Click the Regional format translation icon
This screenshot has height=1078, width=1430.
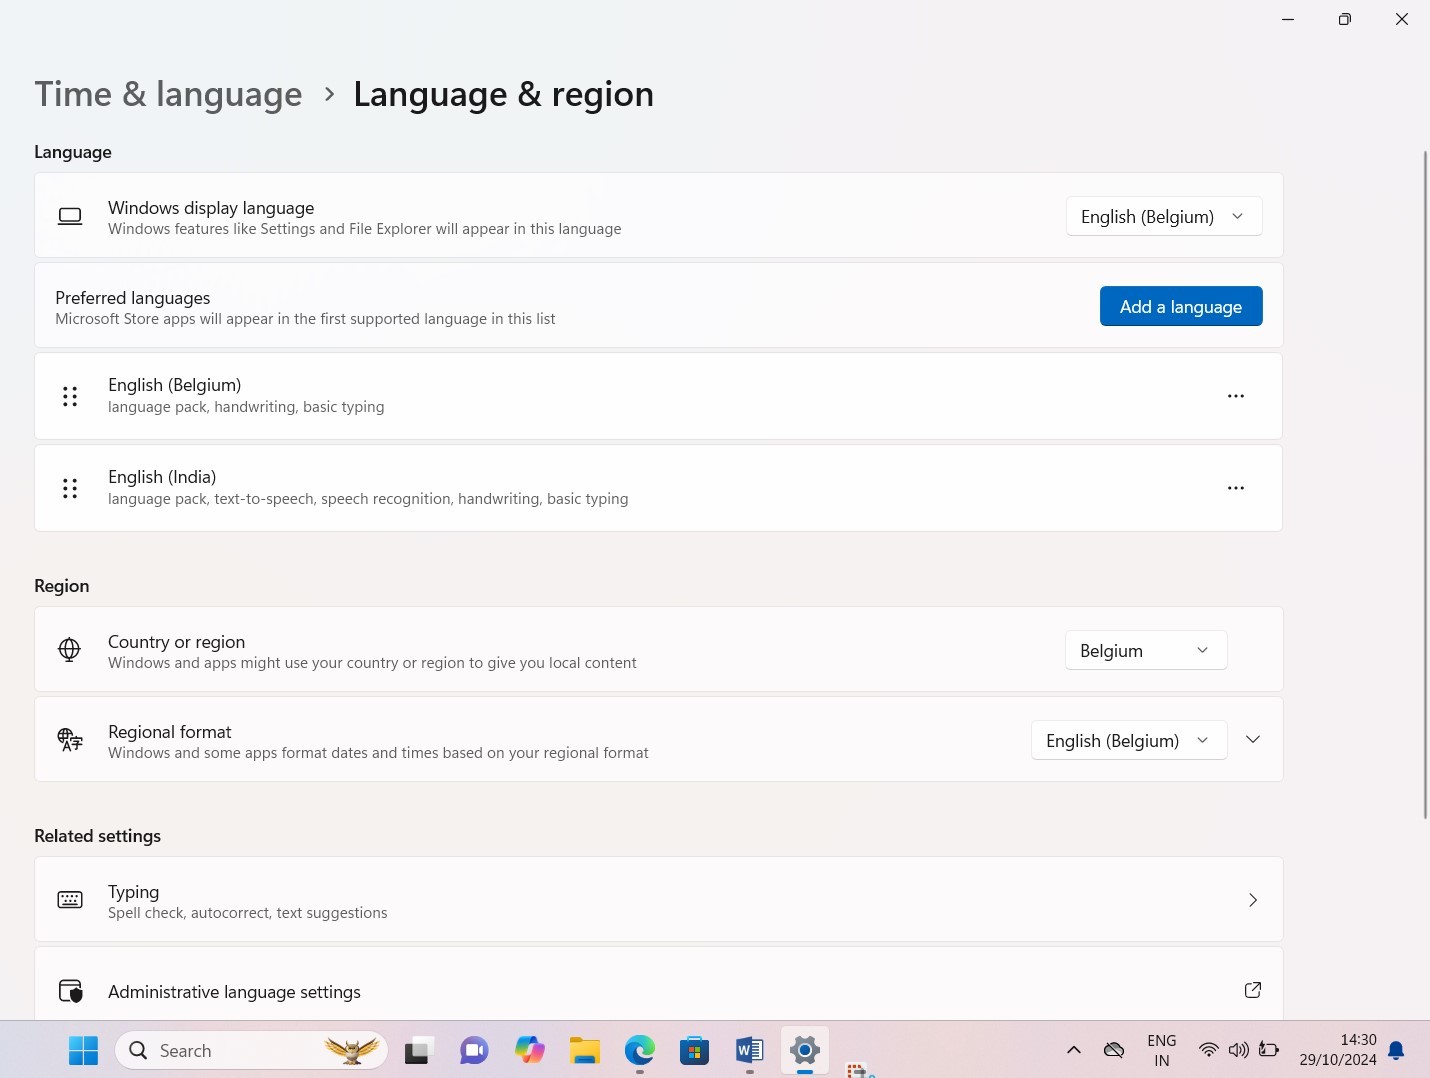pyautogui.click(x=69, y=740)
